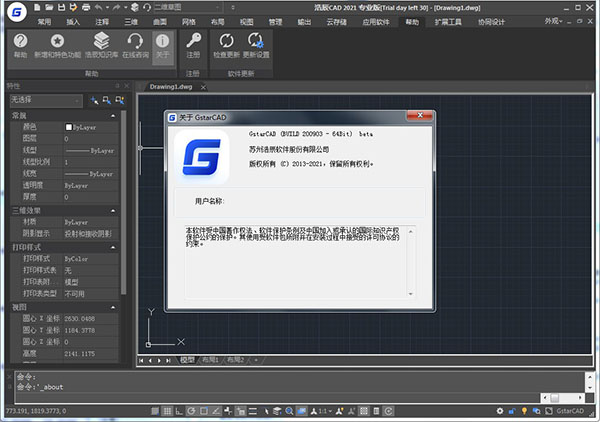Switch to the 视图 ribbon tab
Image resolution: width=600 pixels, height=422 pixels.
(246, 22)
